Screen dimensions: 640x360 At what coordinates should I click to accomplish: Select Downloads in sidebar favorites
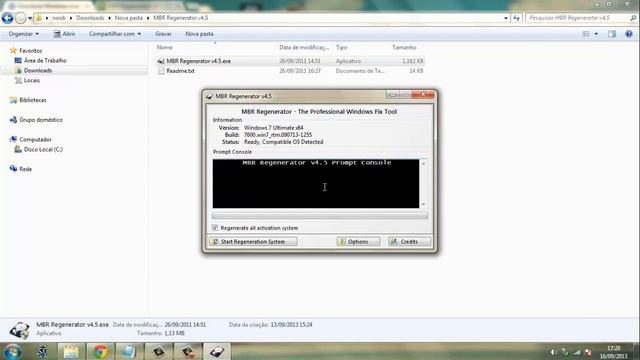click(38, 70)
